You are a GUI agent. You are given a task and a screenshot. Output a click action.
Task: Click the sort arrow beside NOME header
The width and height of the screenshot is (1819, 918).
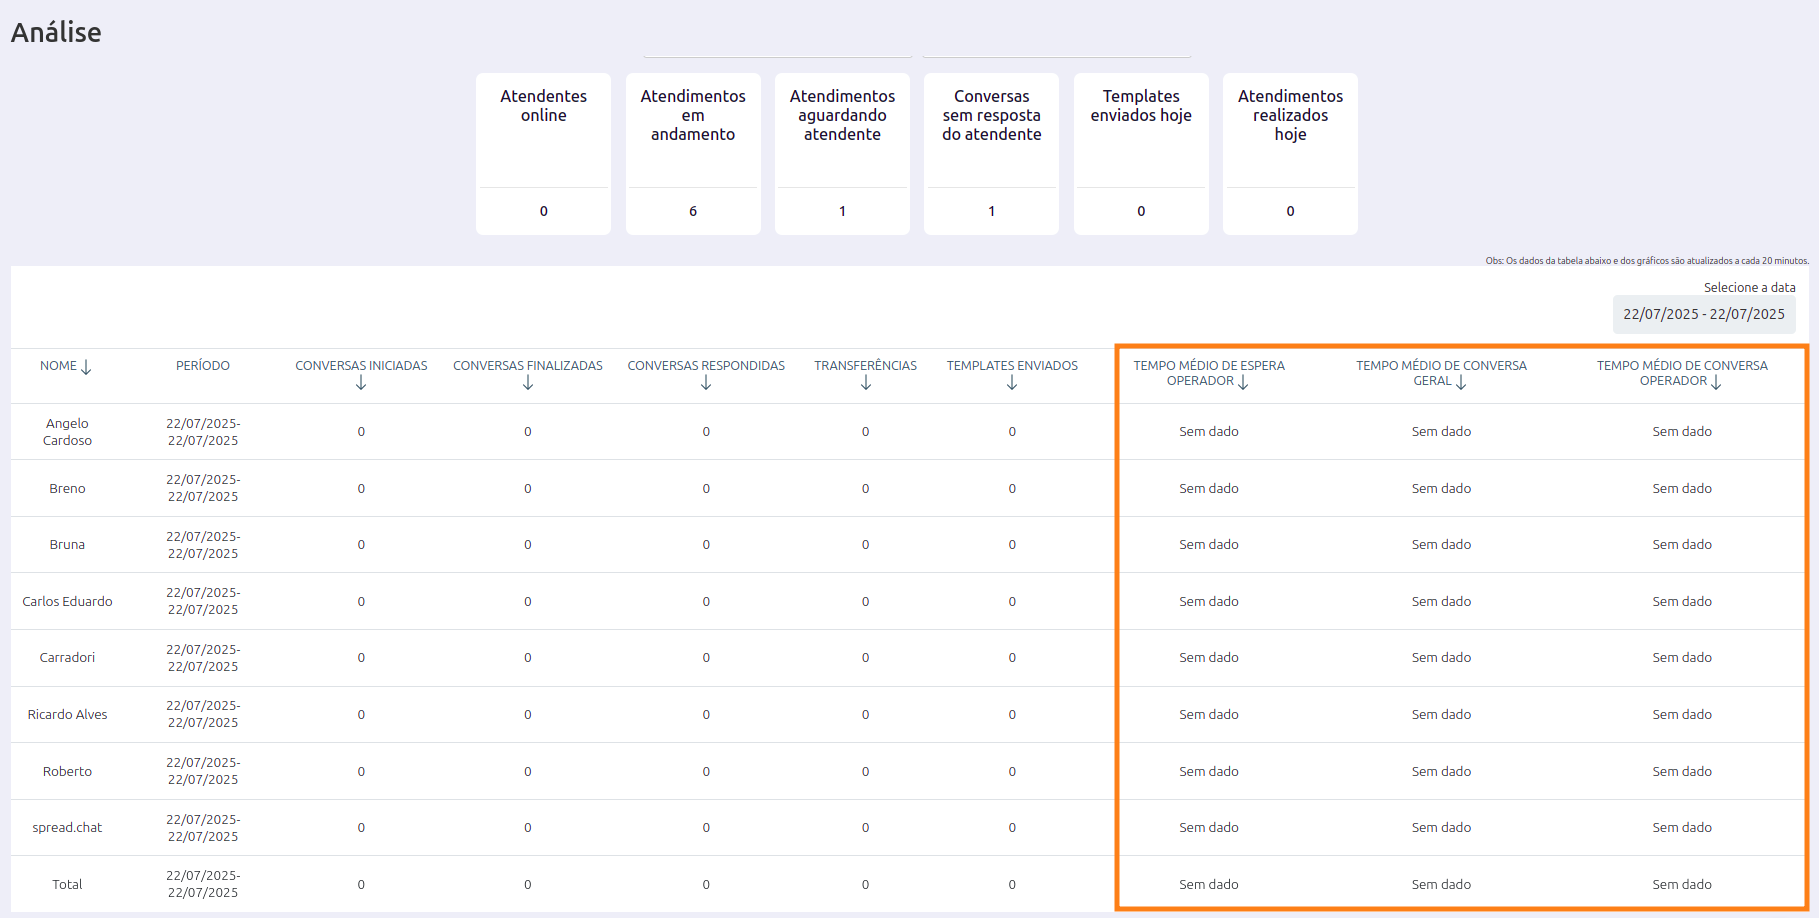(86, 367)
